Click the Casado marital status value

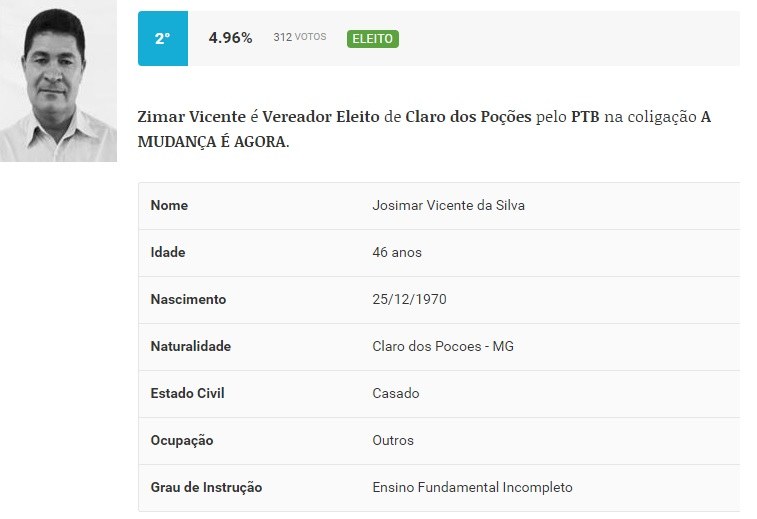[396, 394]
